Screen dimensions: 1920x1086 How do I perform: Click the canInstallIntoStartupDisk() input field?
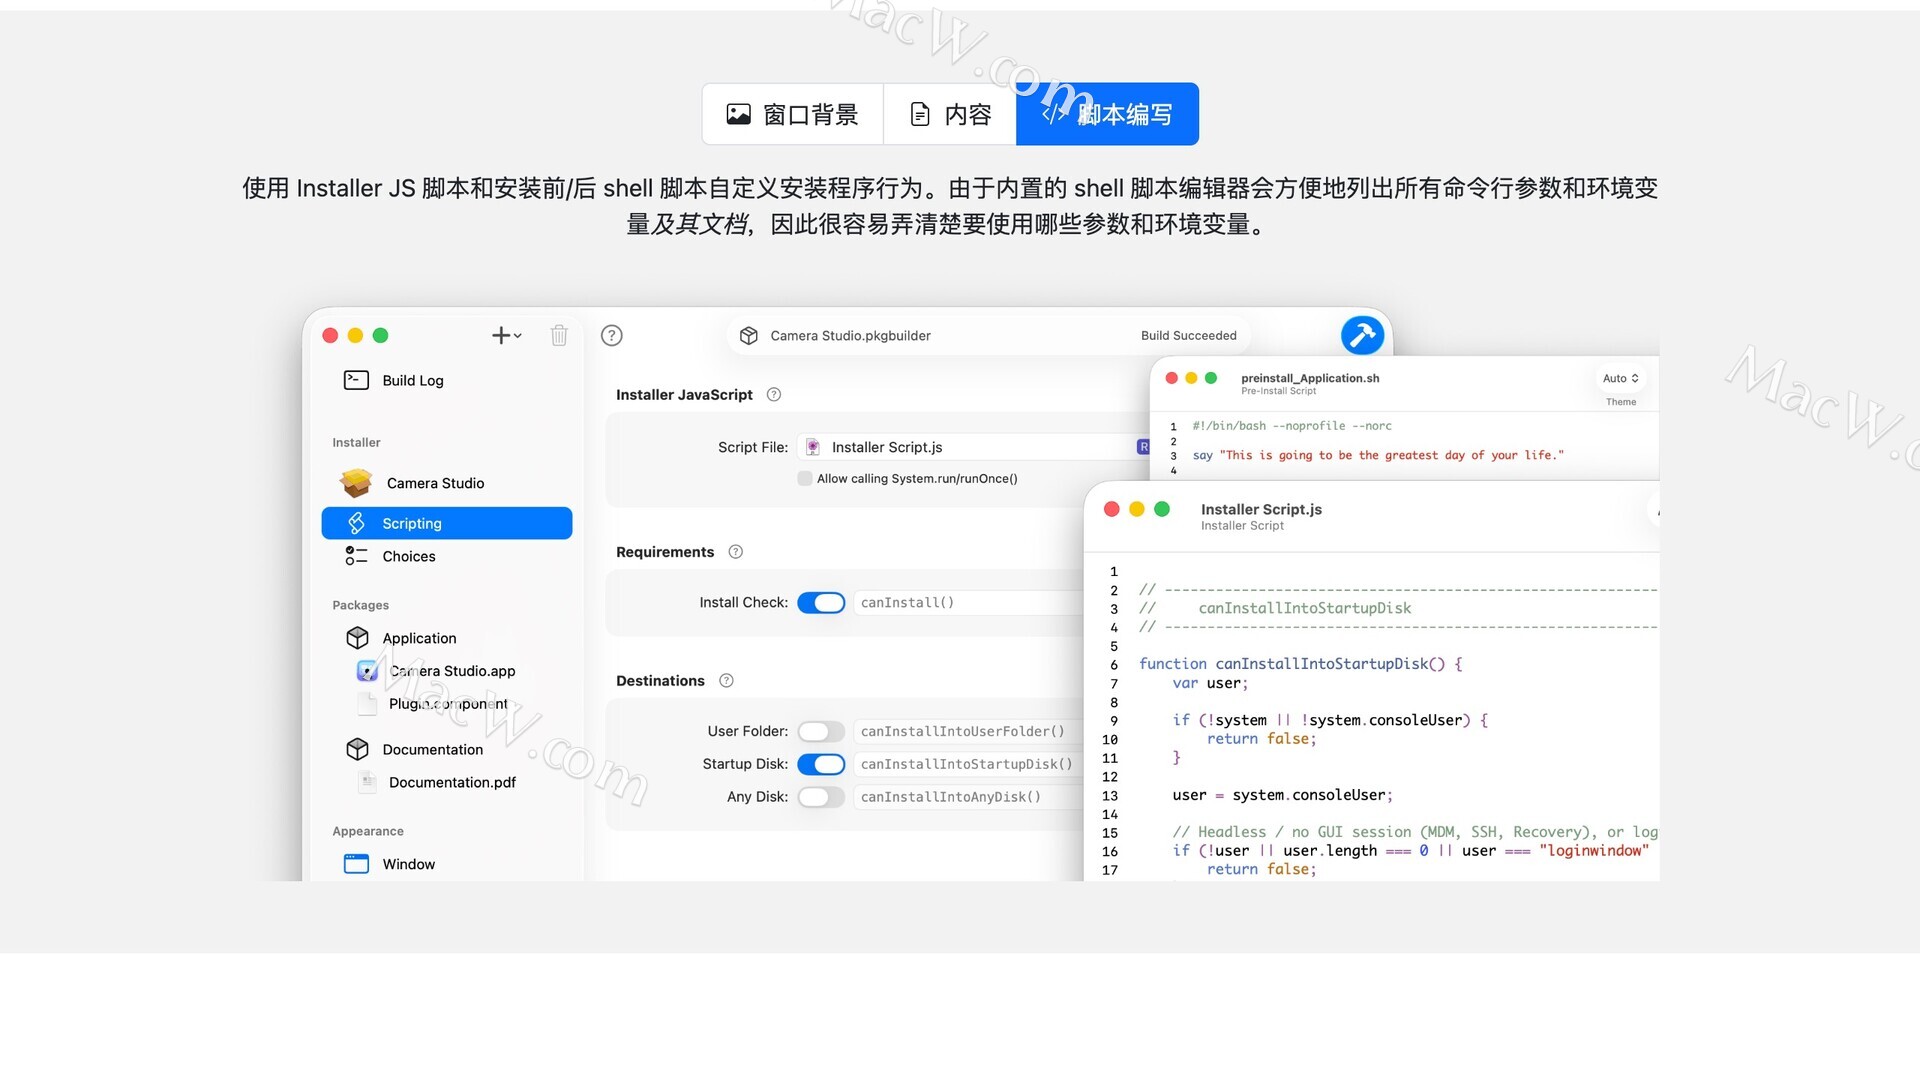(x=966, y=765)
